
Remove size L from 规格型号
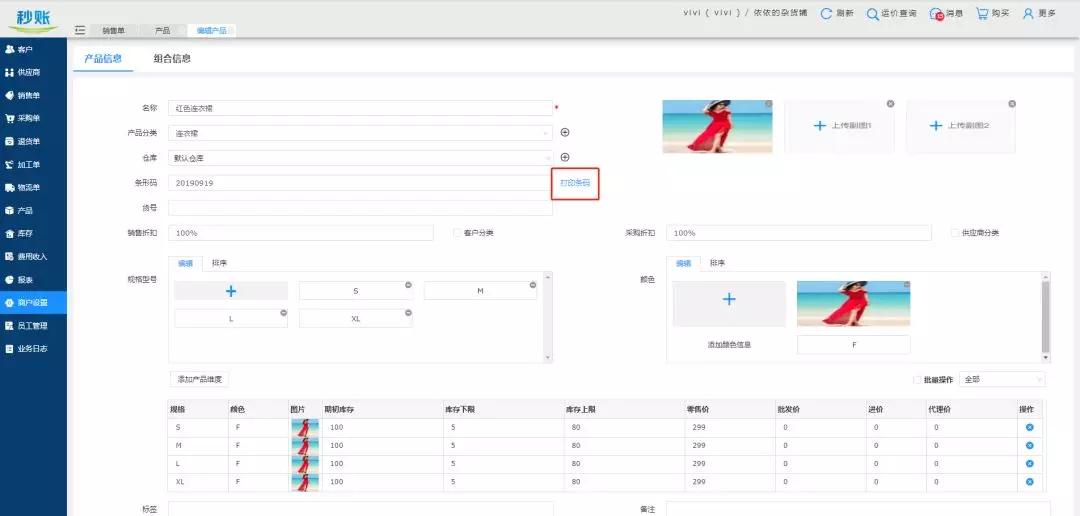click(x=283, y=313)
